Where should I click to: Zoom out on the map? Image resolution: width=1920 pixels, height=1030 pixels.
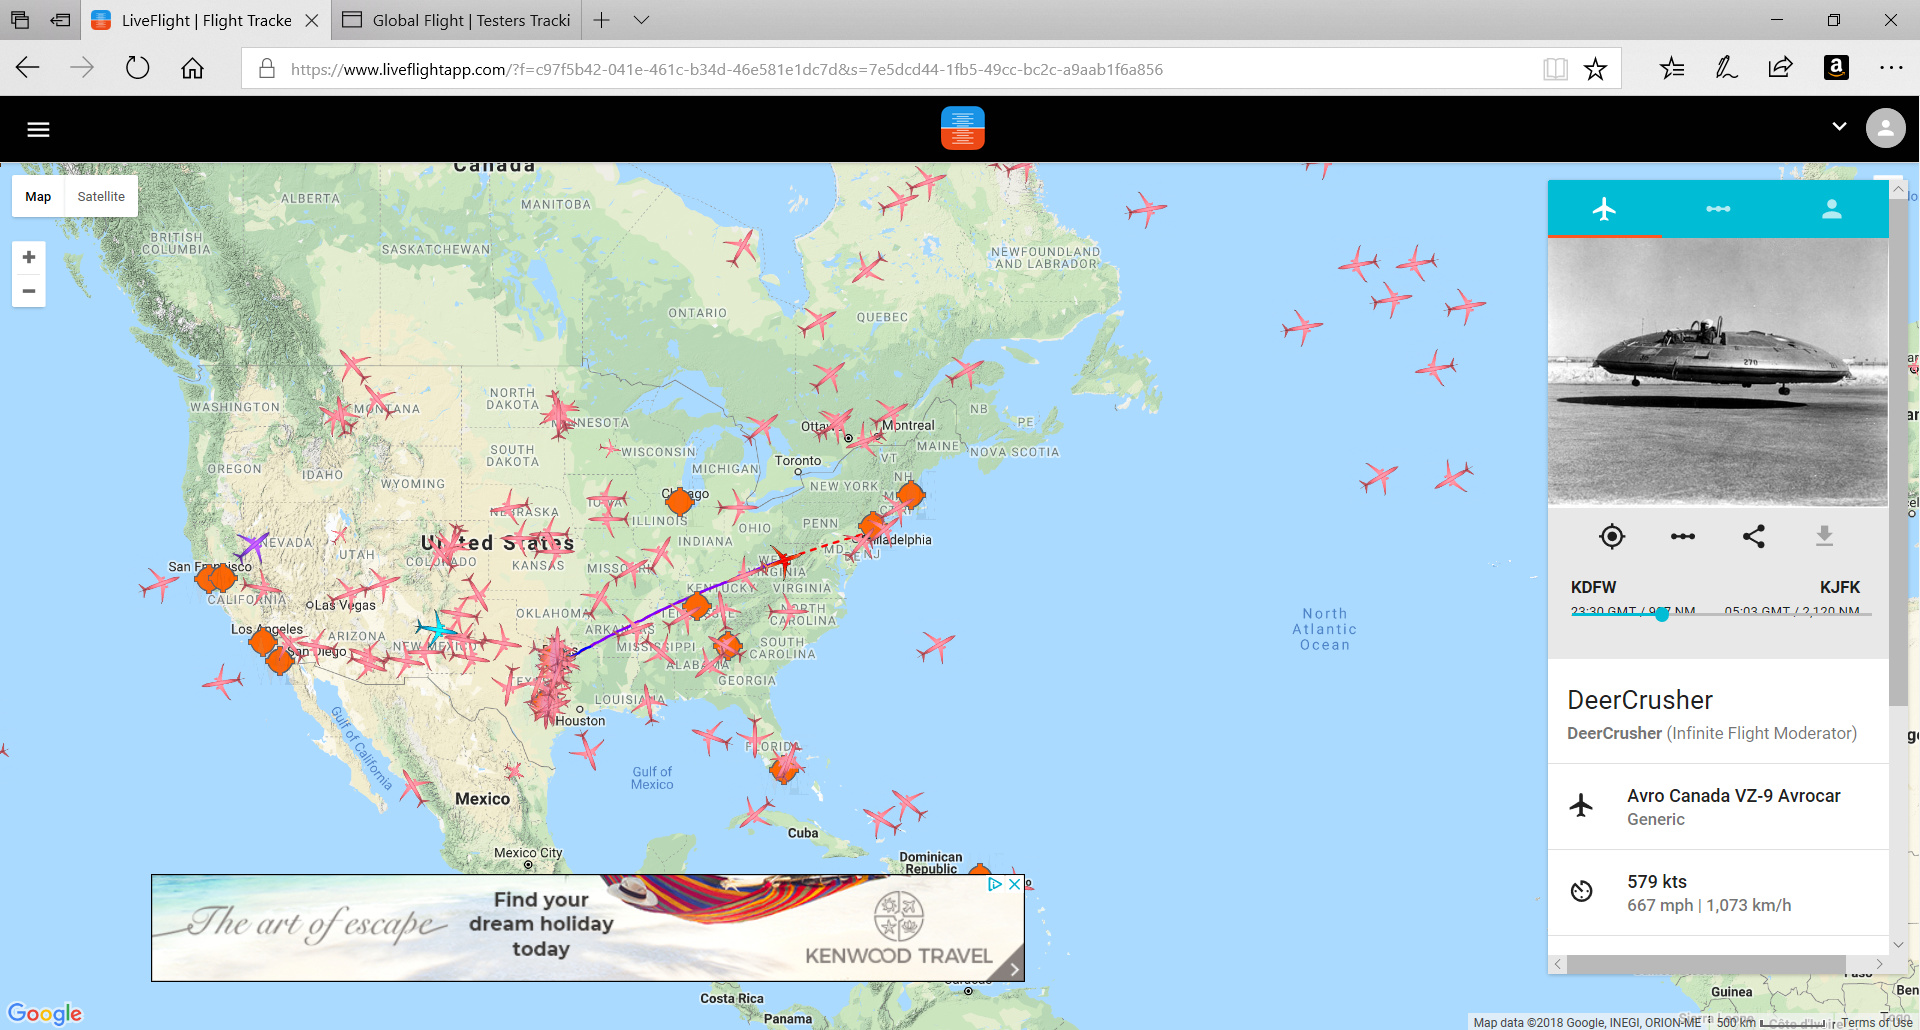29,291
